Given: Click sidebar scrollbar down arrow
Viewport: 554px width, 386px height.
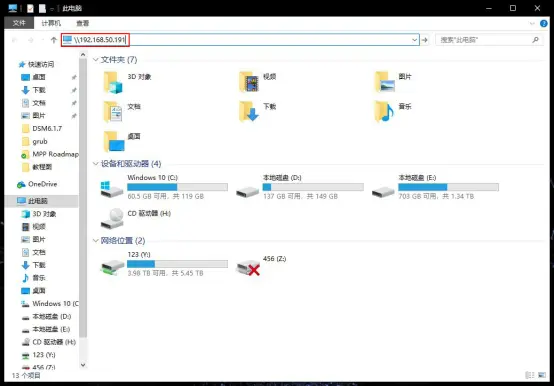Looking at the screenshot, I should 83,365.
